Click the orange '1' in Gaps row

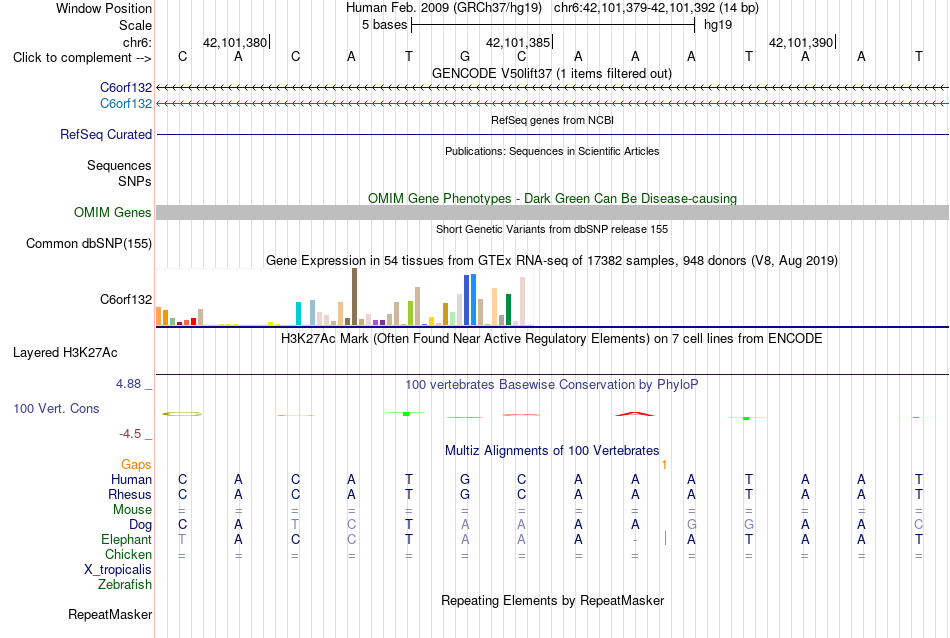coord(665,465)
